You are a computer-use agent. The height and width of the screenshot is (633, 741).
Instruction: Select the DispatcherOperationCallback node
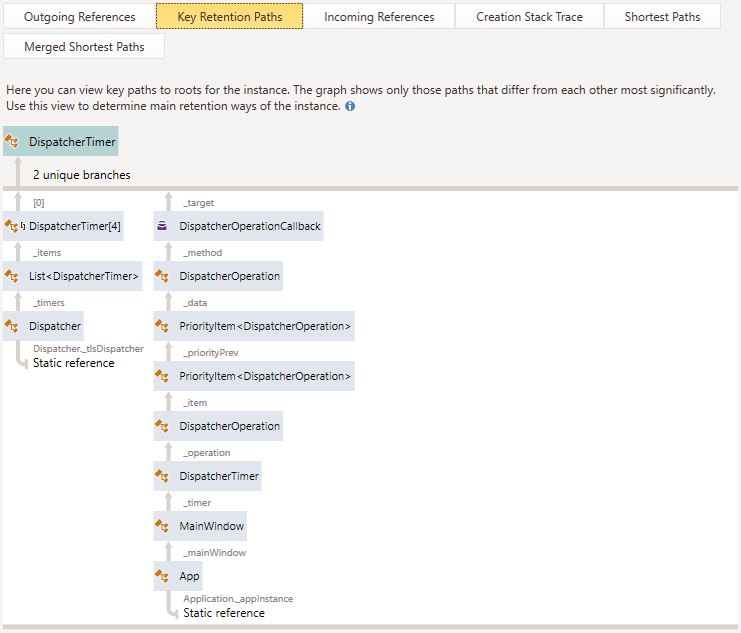[x=250, y=226]
